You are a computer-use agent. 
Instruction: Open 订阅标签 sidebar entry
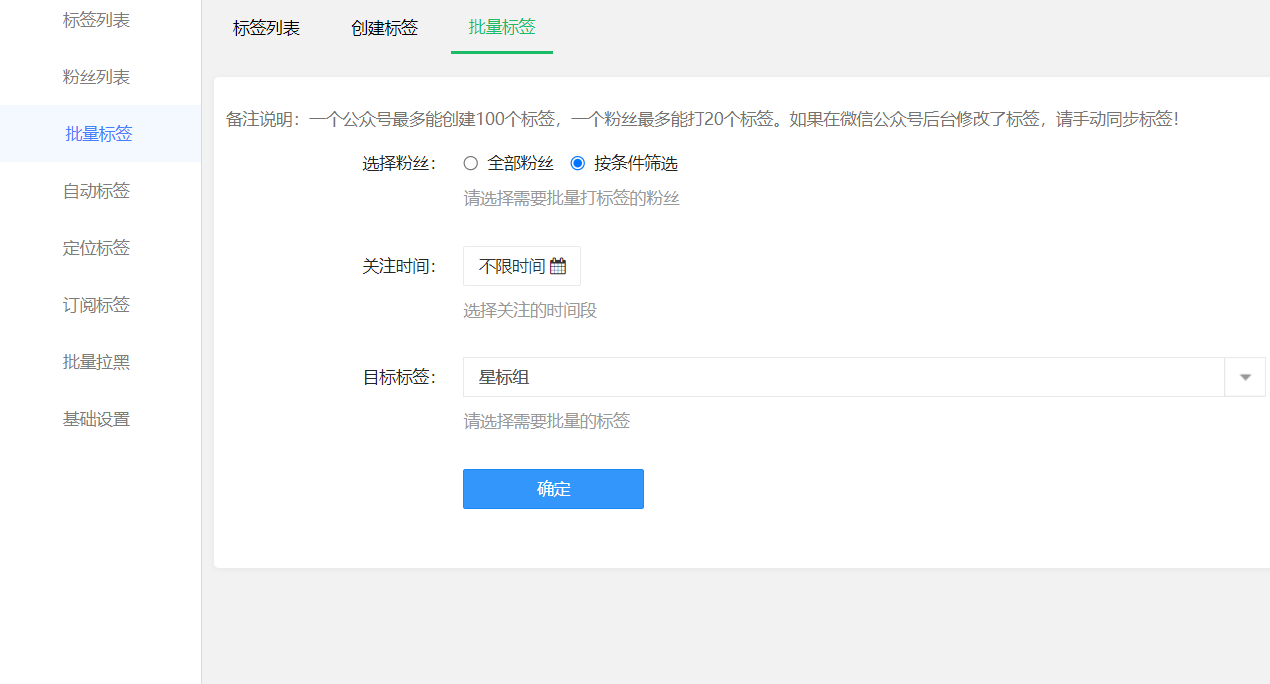[x=97, y=305]
